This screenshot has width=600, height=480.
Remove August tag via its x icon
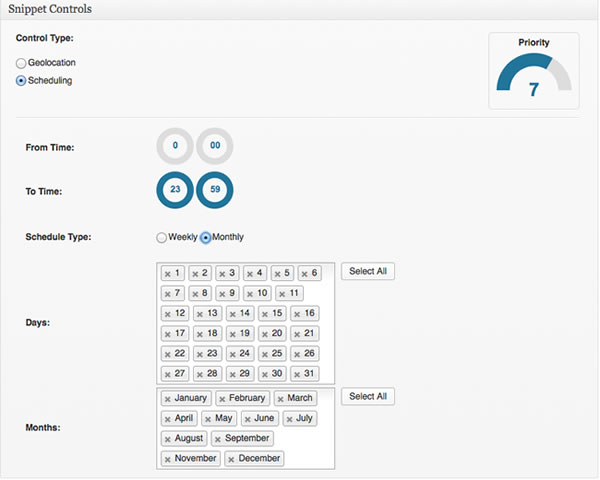(168, 439)
